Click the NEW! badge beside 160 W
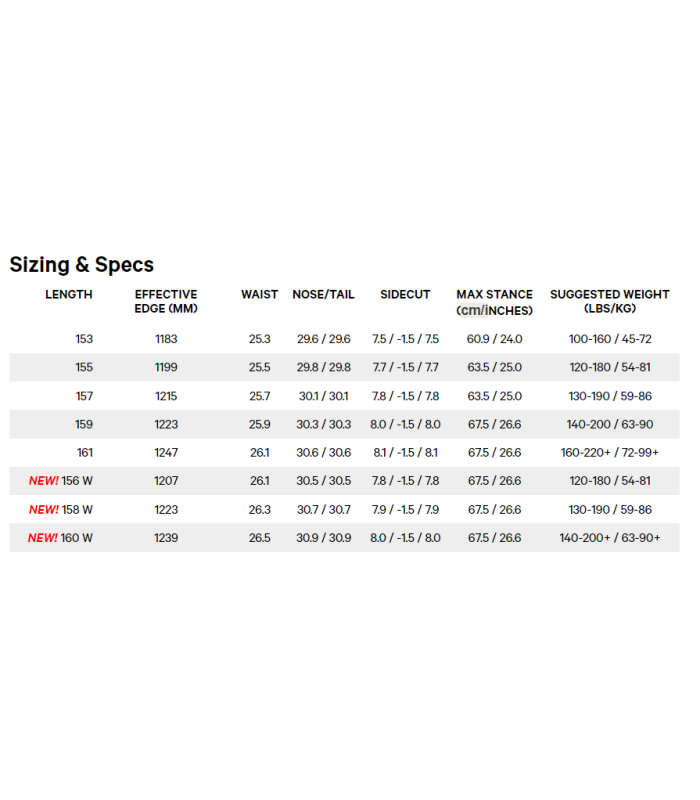The image size is (700, 800). 43,538
